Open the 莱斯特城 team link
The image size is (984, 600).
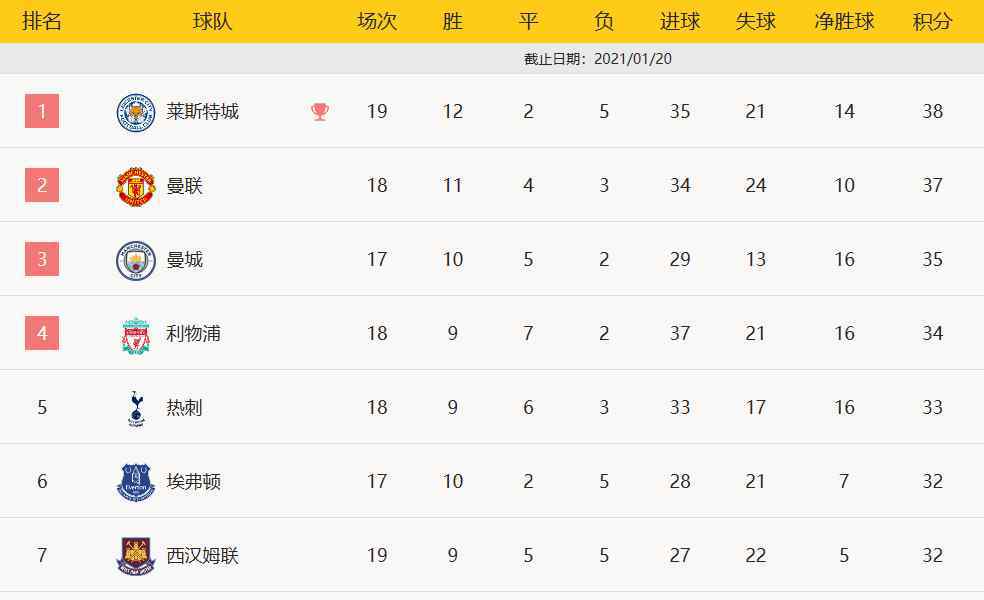point(202,112)
